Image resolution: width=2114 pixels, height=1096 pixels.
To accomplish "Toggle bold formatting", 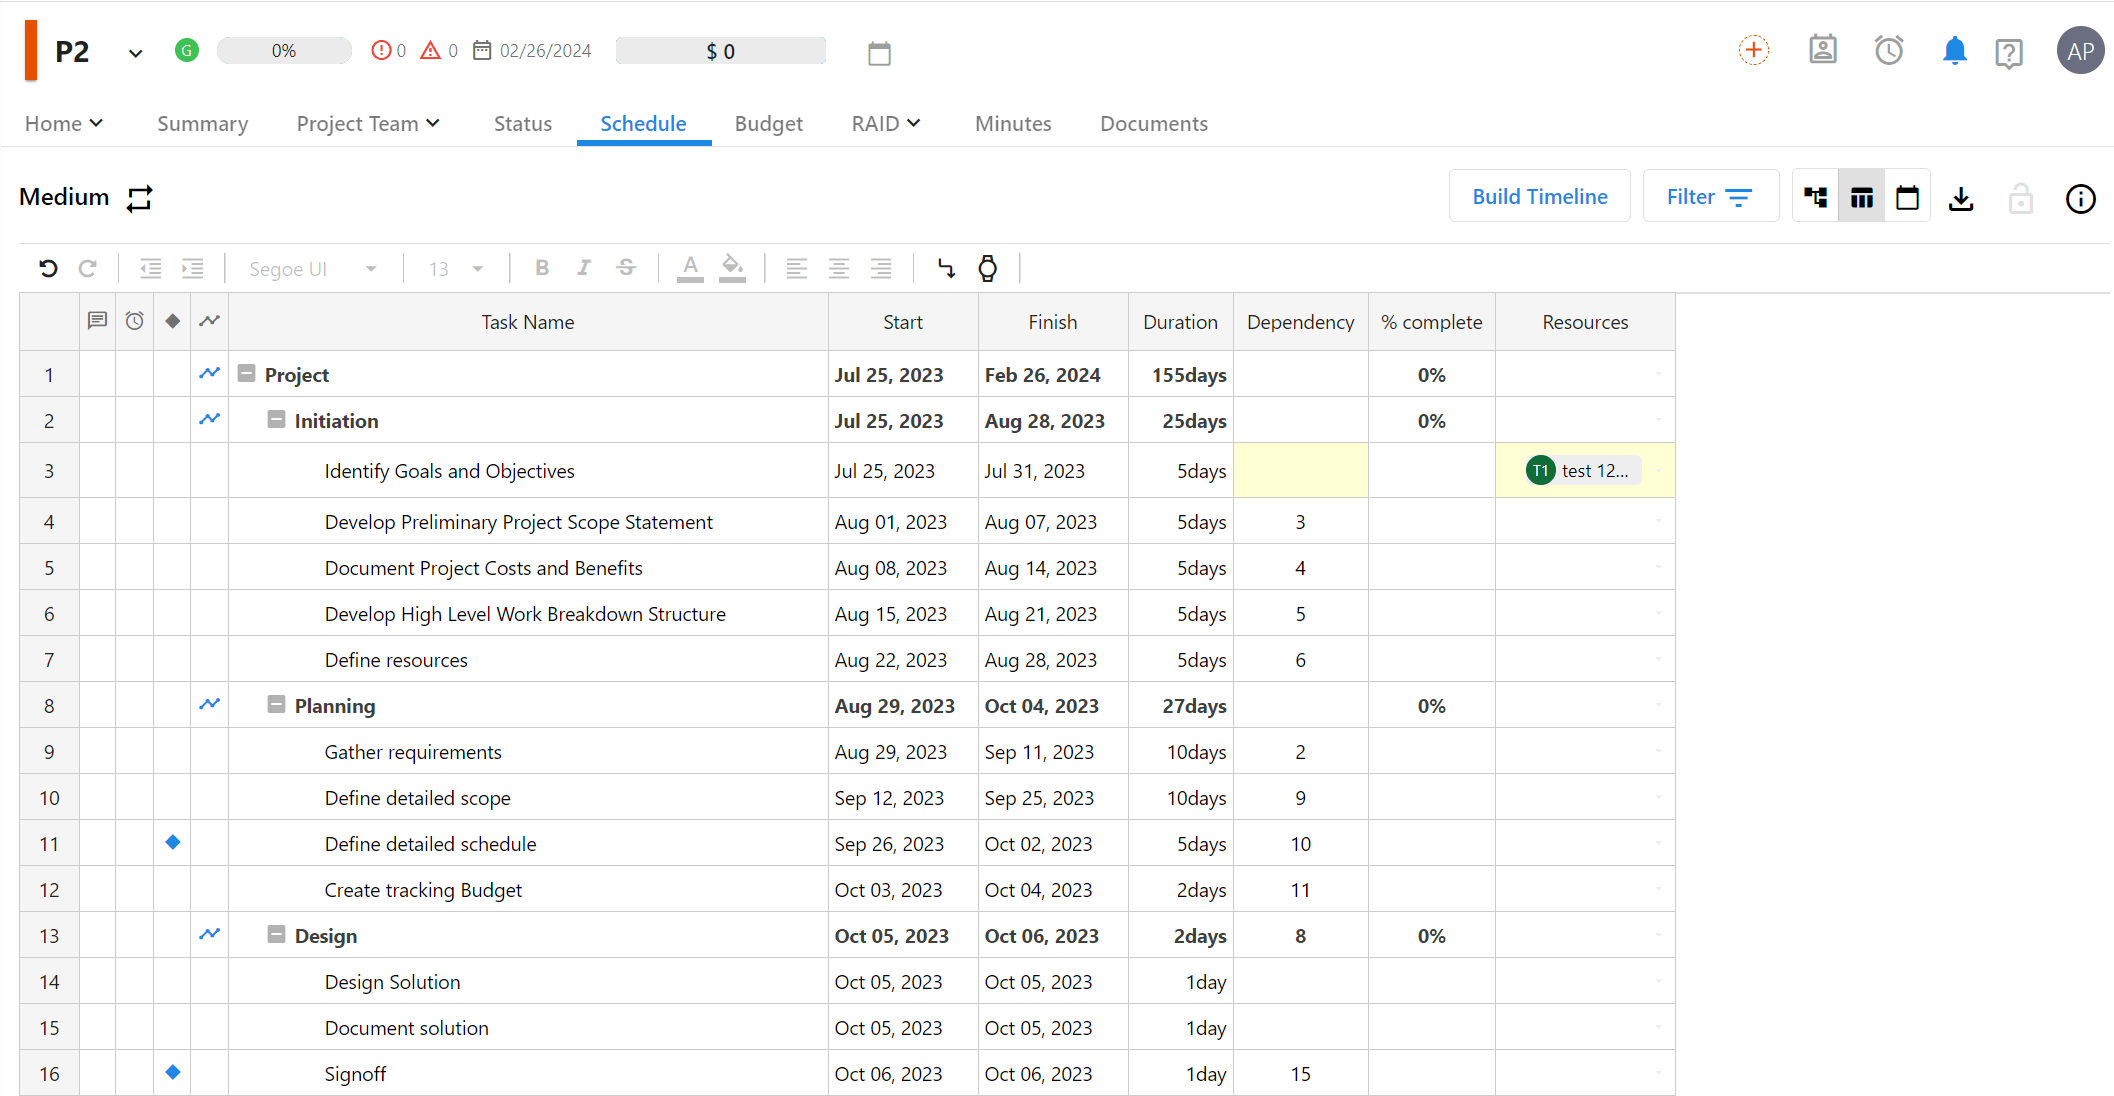I will point(542,268).
